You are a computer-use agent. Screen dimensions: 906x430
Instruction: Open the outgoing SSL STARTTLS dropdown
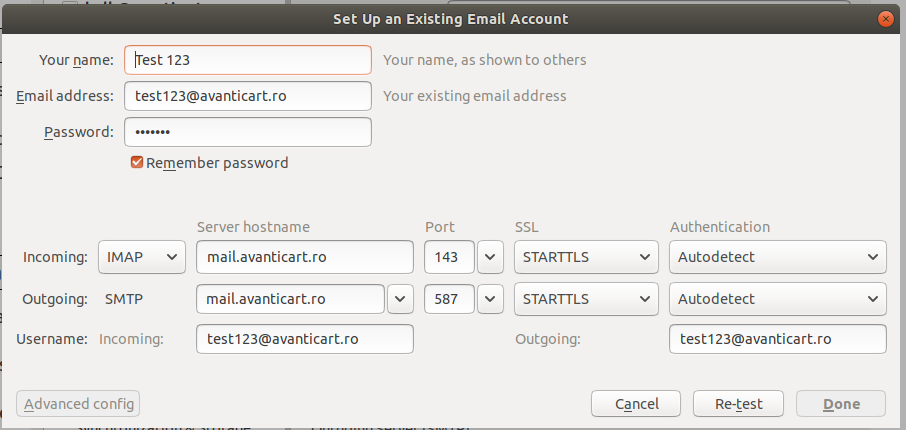(x=586, y=298)
